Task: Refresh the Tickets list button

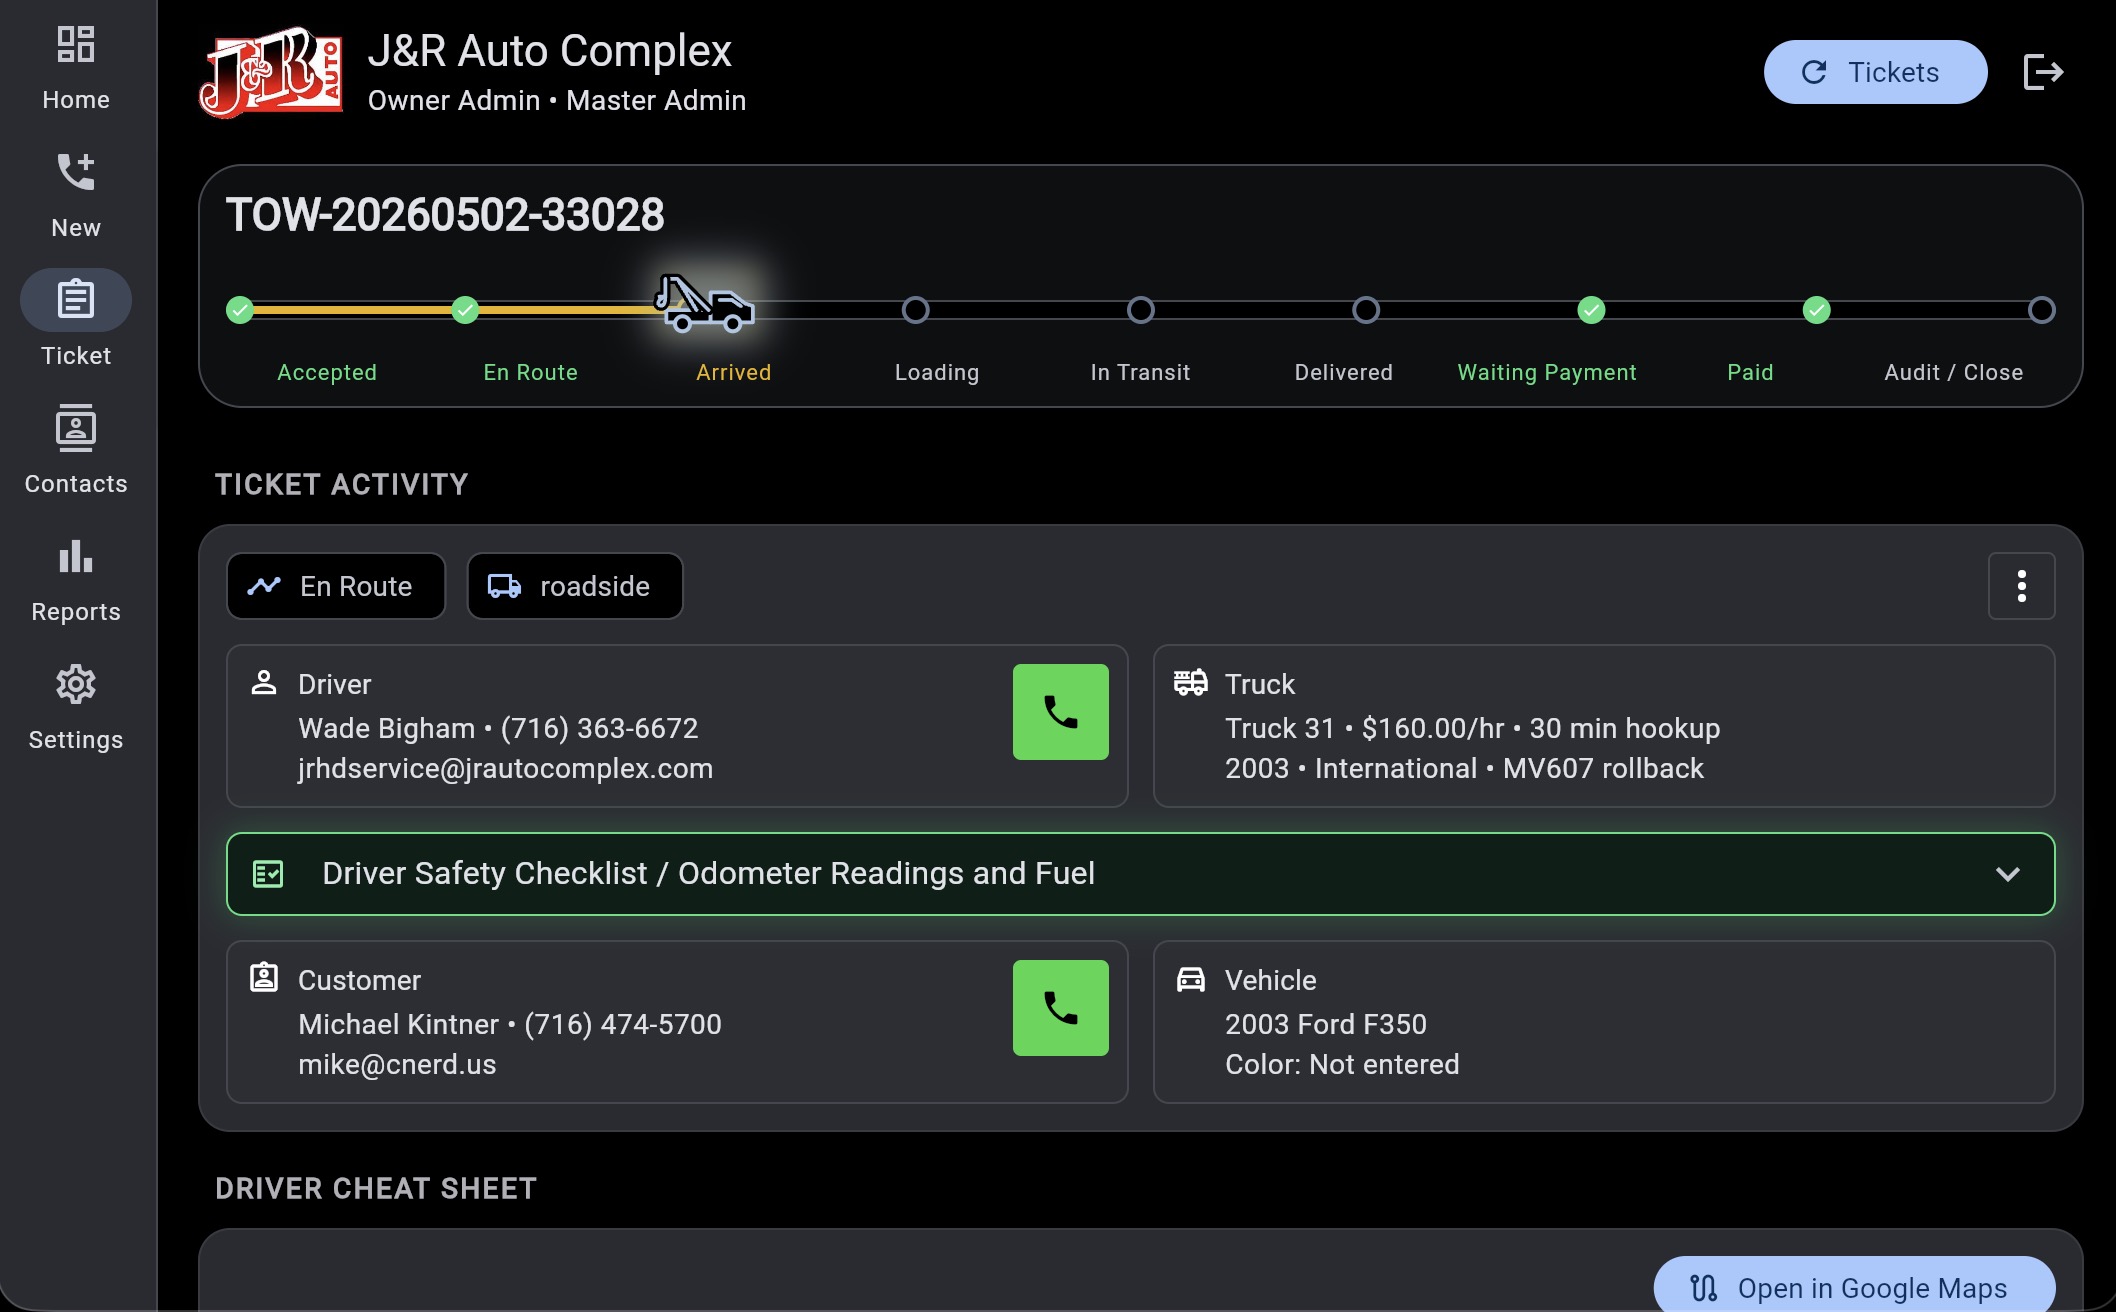Action: pos(1875,72)
